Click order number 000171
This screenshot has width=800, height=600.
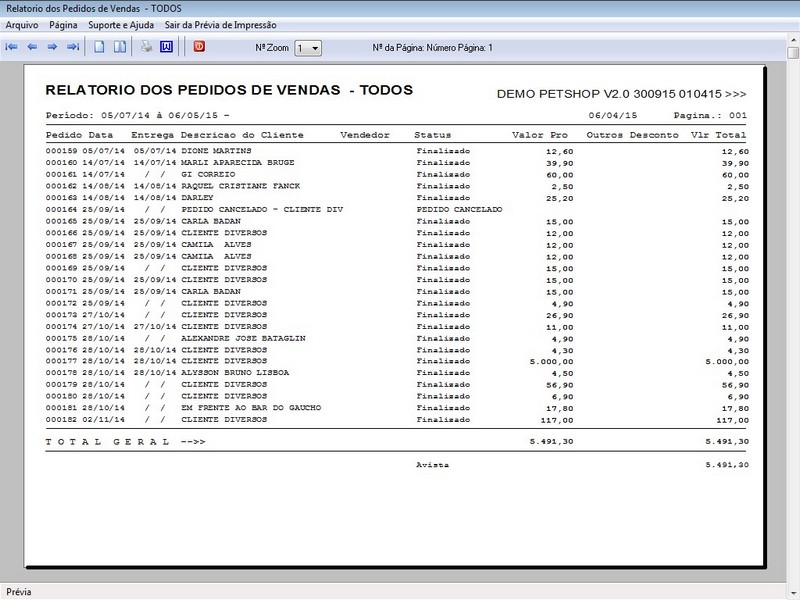click(61, 292)
